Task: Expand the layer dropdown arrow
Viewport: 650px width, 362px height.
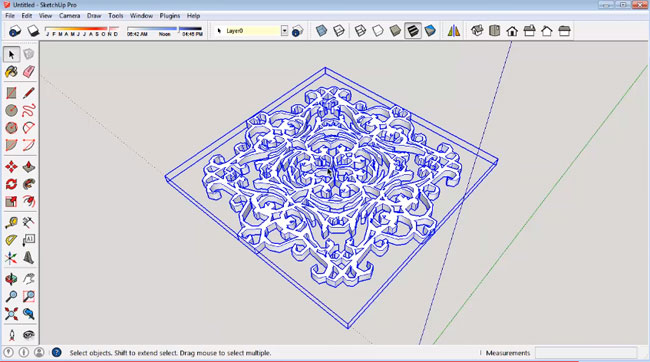Action: click(284, 31)
